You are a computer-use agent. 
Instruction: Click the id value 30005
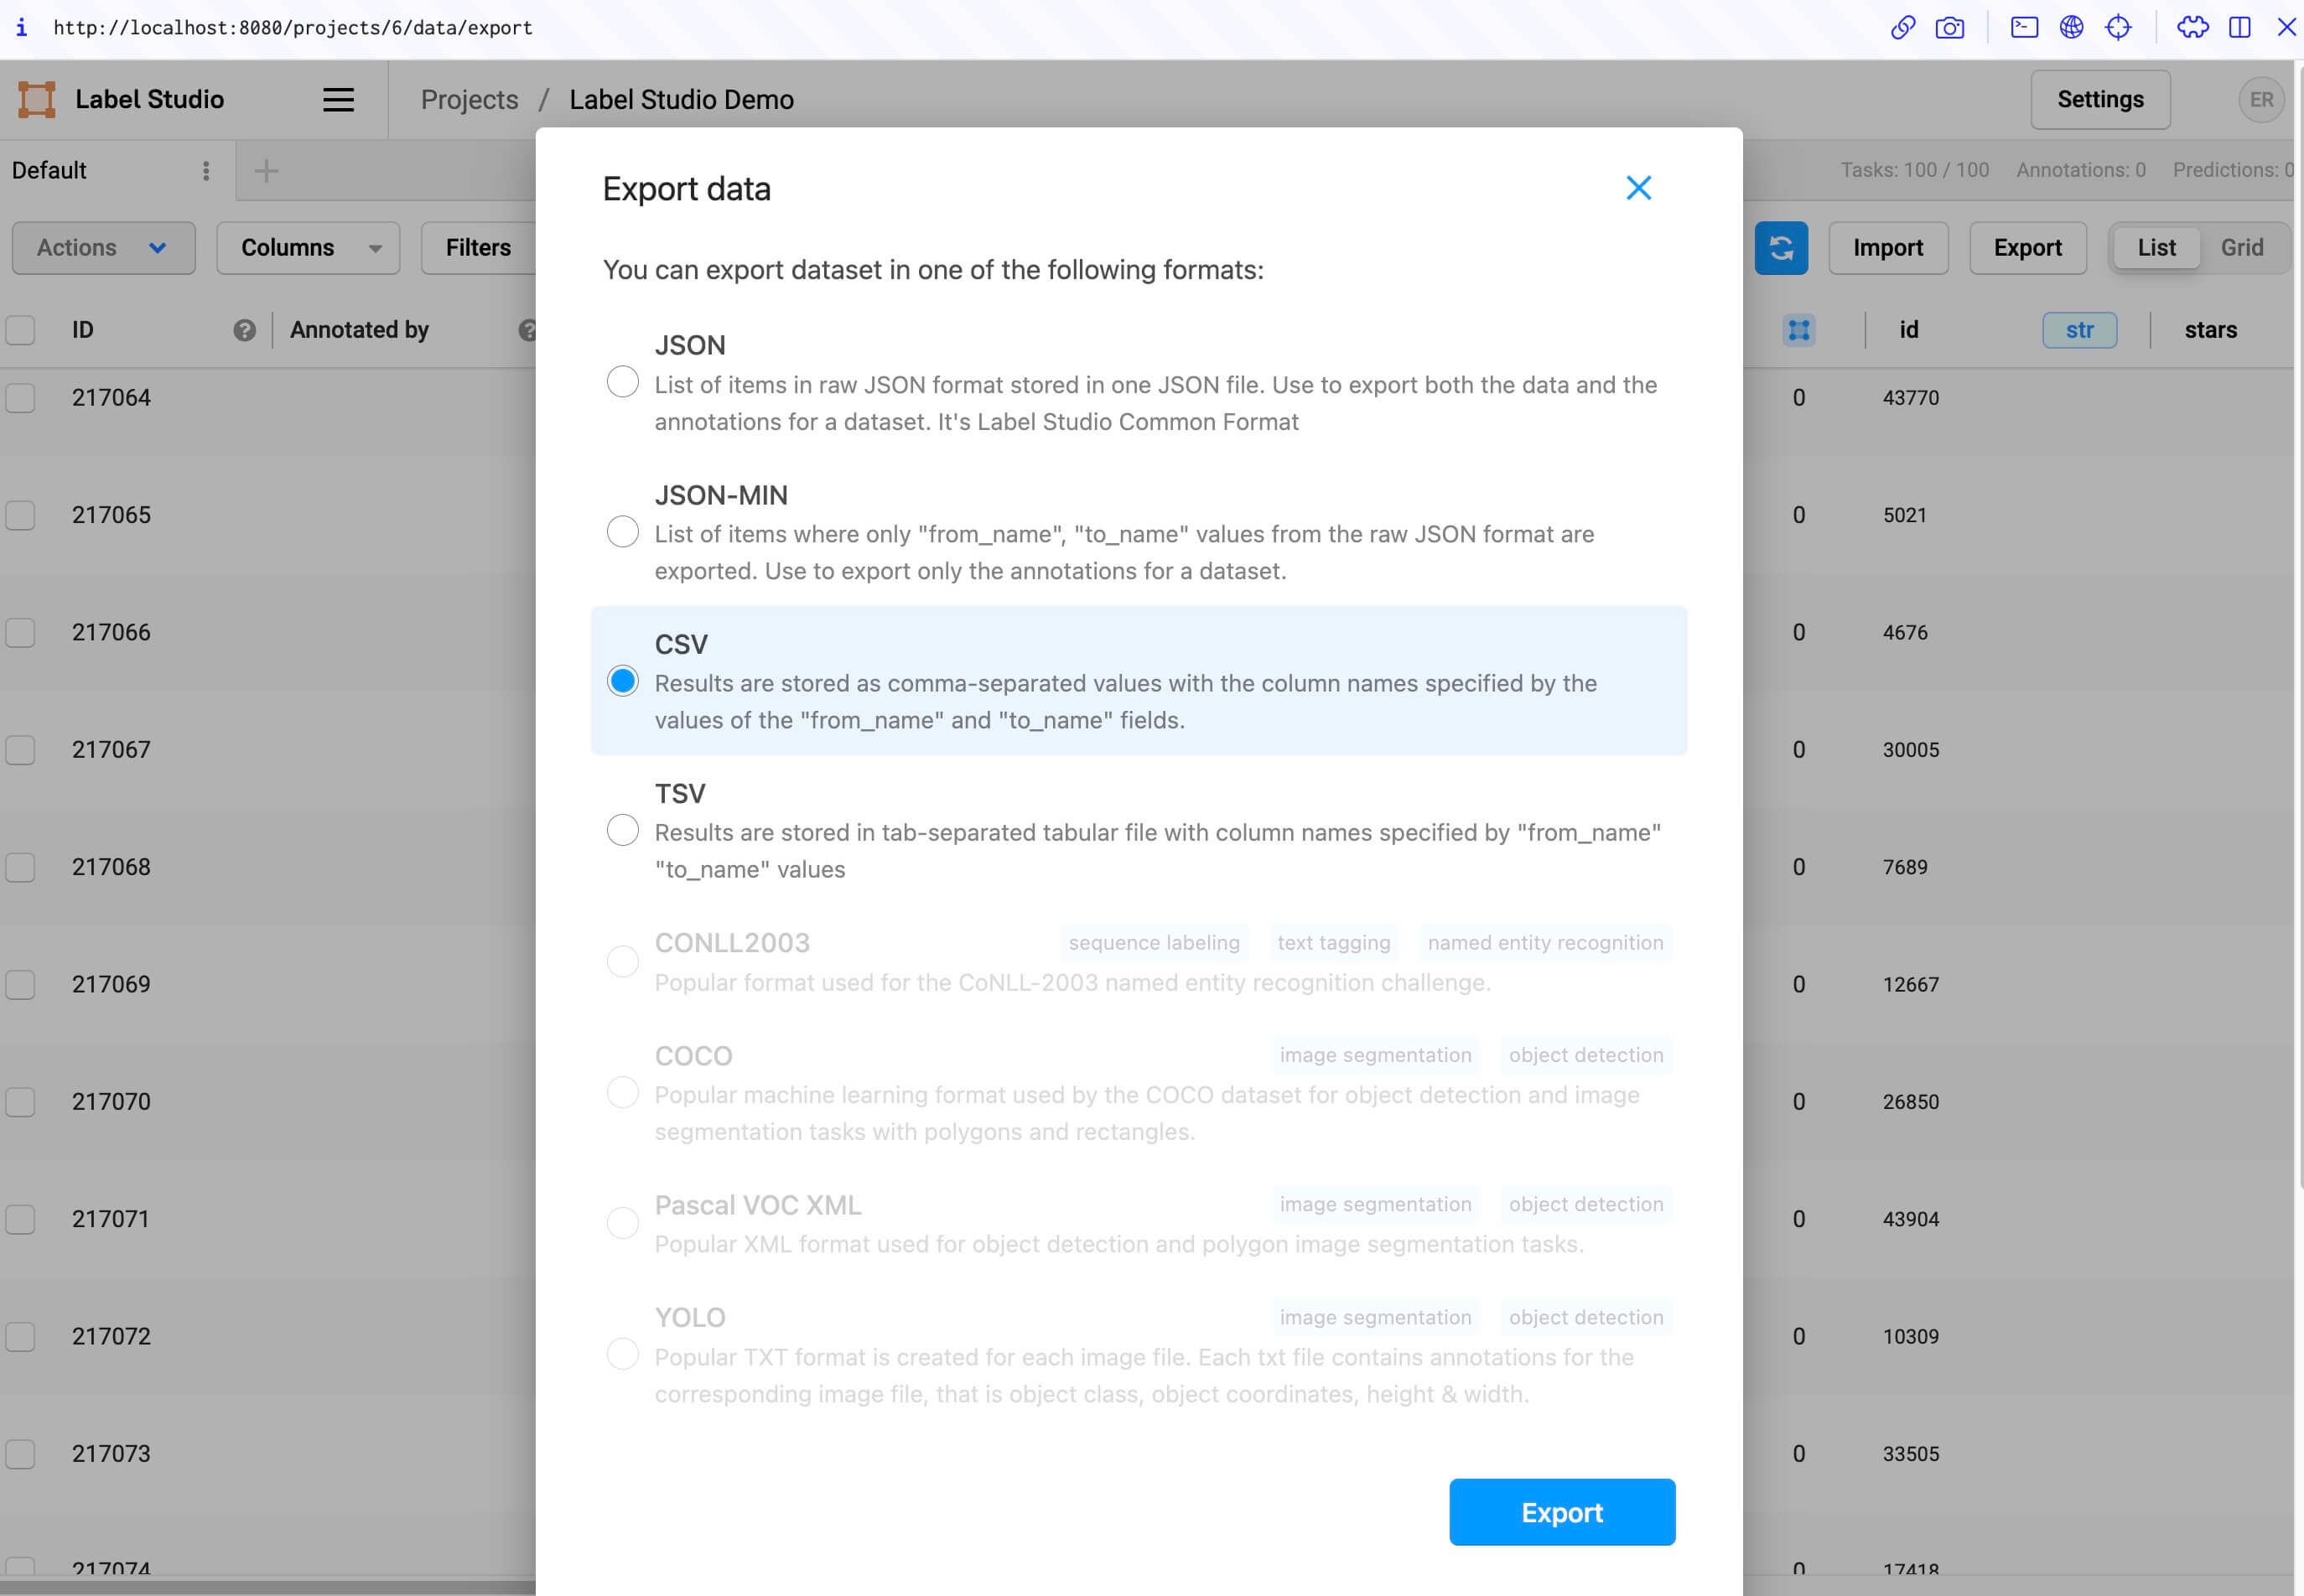(x=1910, y=750)
